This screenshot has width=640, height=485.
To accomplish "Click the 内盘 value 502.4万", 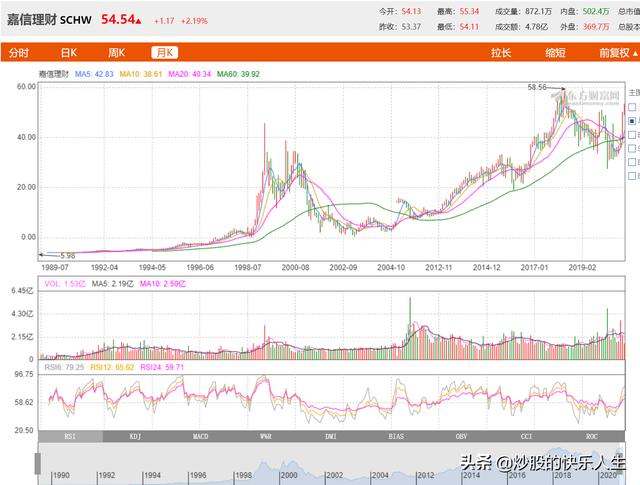I will (x=596, y=11).
